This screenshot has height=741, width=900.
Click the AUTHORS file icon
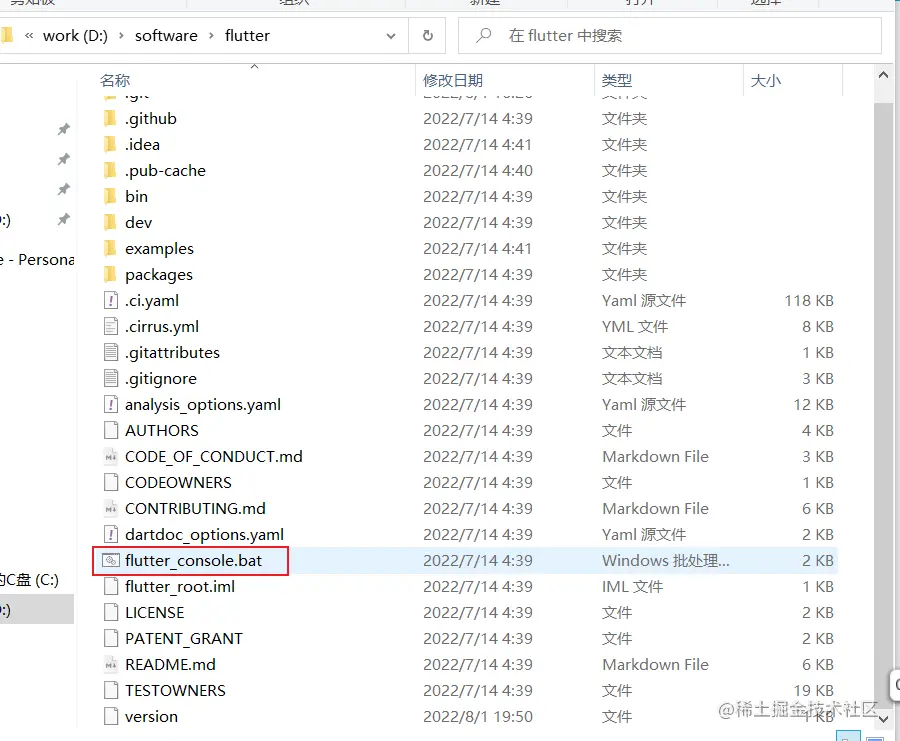pyautogui.click(x=111, y=430)
